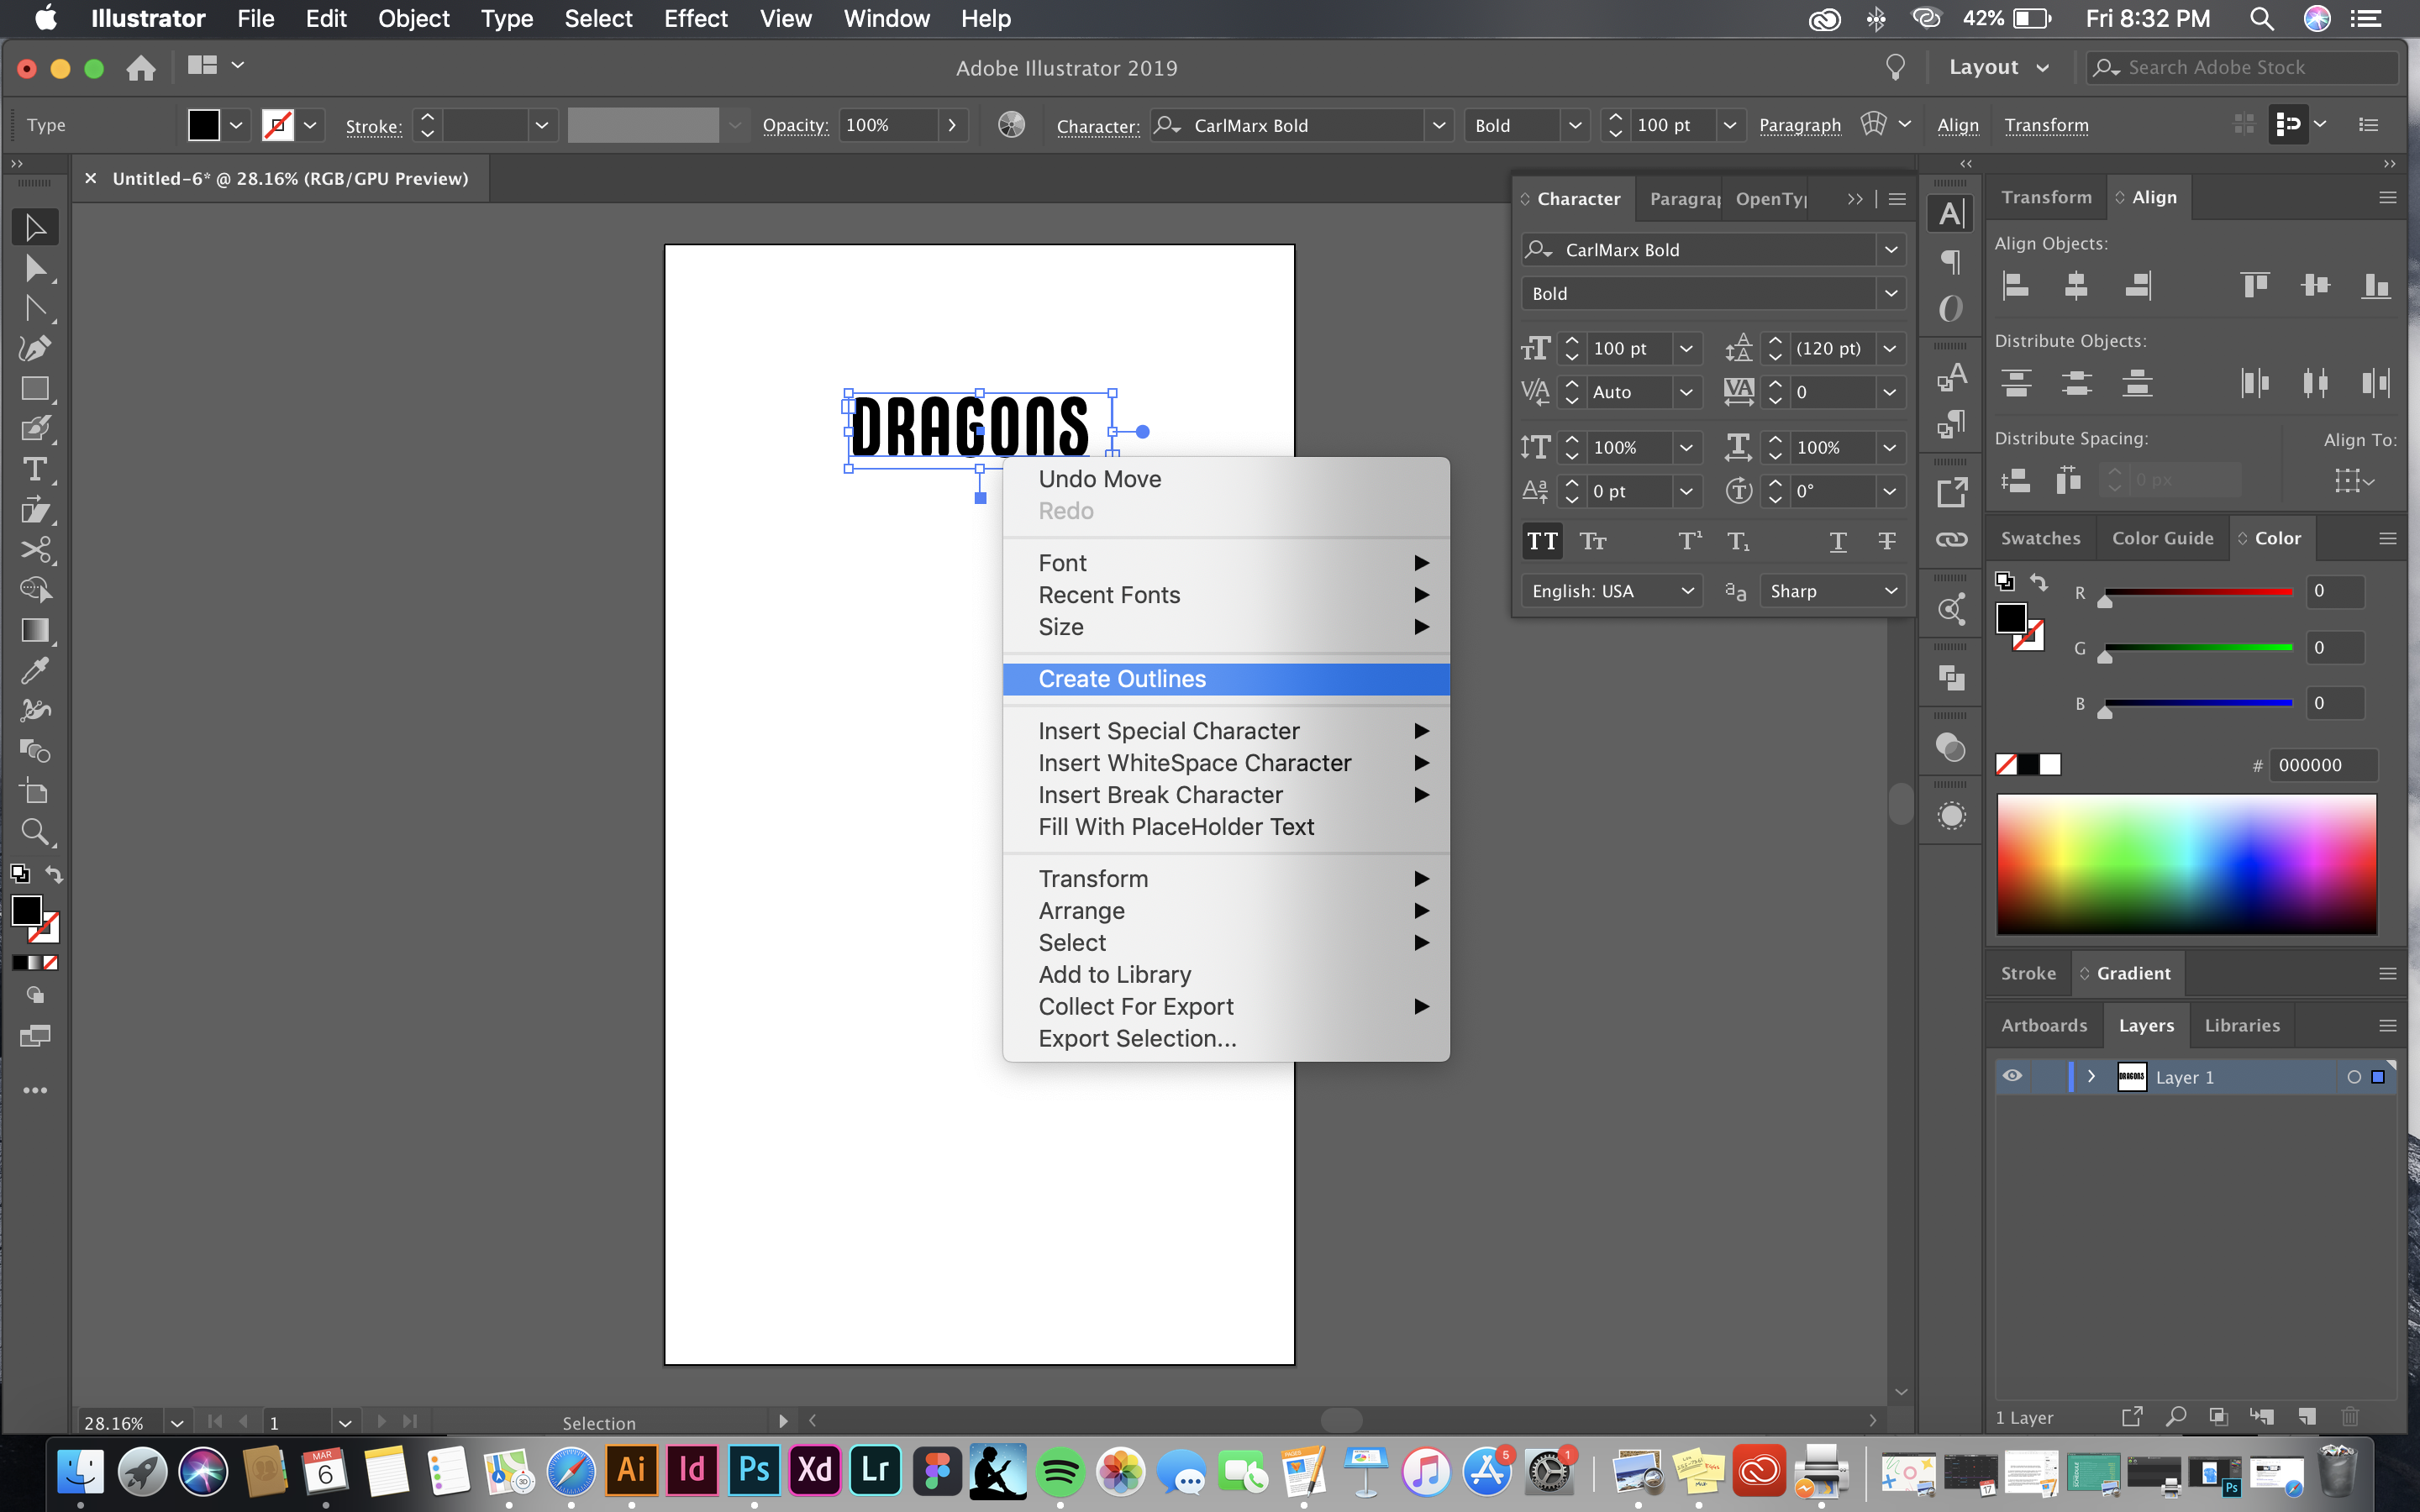Toggle Underline button
Viewport: 2420px width, 1512px height.
[1838, 541]
